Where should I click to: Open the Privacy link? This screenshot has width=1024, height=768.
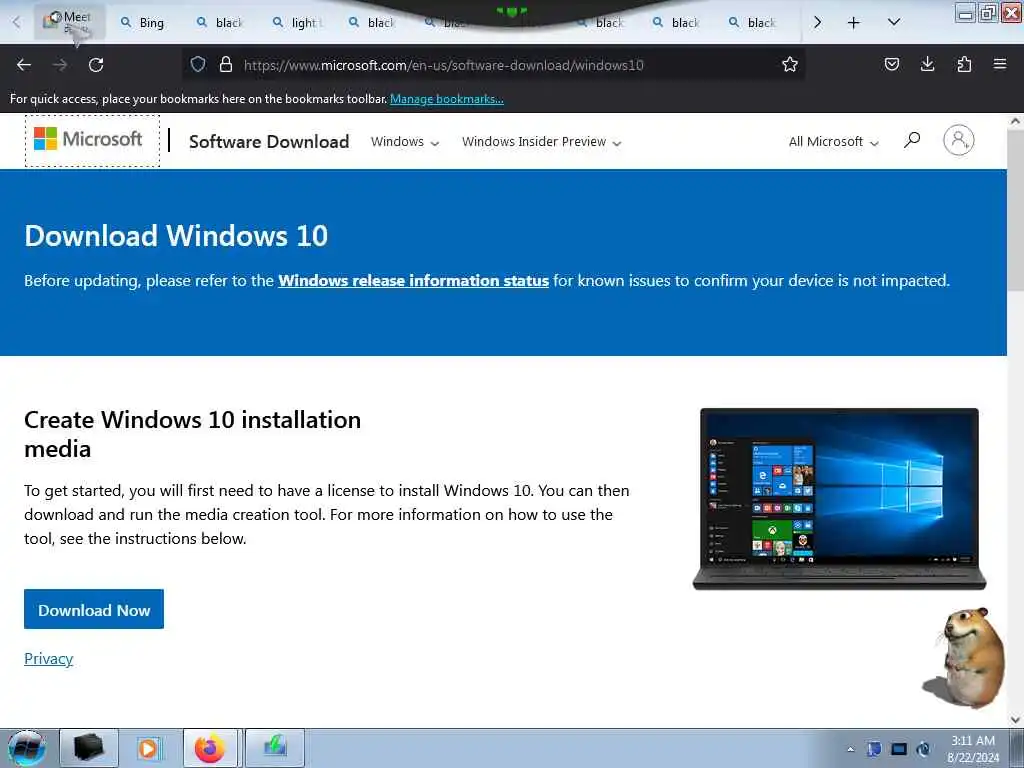tap(48, 658)
